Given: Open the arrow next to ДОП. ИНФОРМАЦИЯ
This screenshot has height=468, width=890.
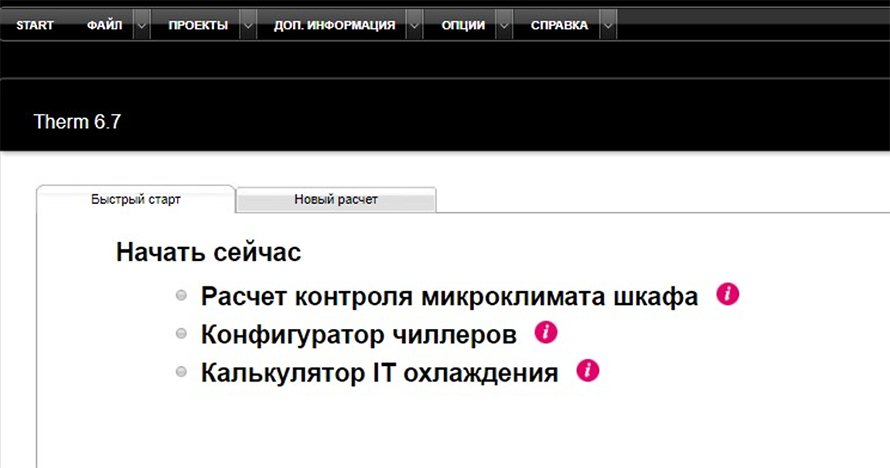Looking at the screenshot, I should pos(414,26).
